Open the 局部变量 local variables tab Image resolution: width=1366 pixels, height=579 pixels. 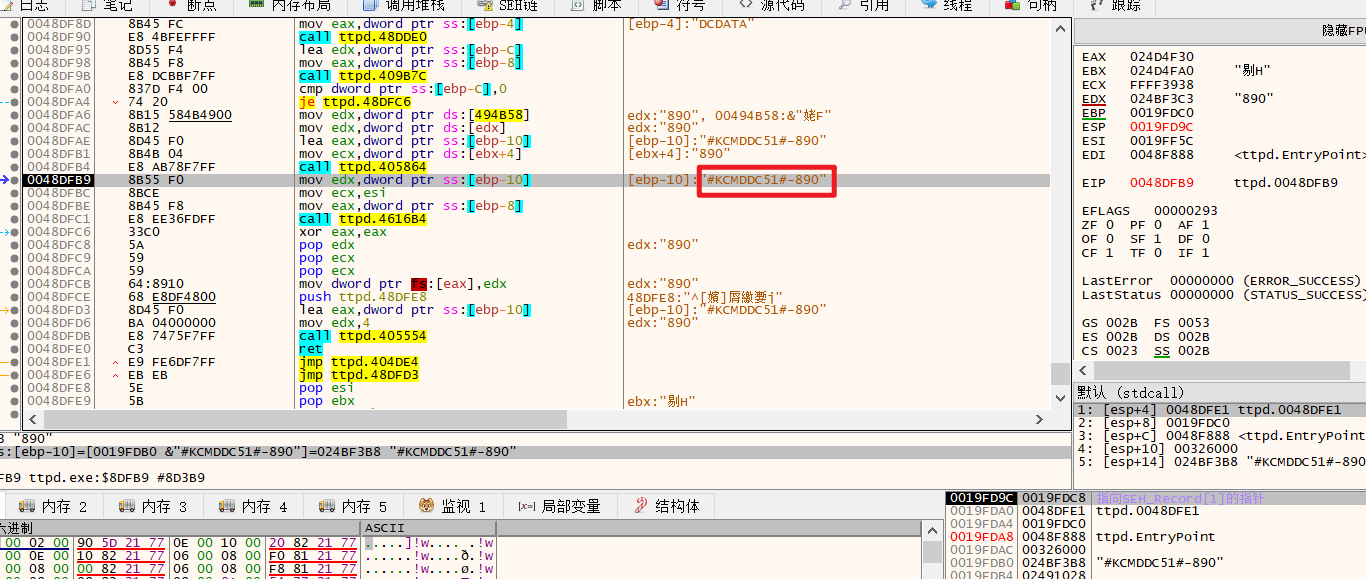[559, 506]
